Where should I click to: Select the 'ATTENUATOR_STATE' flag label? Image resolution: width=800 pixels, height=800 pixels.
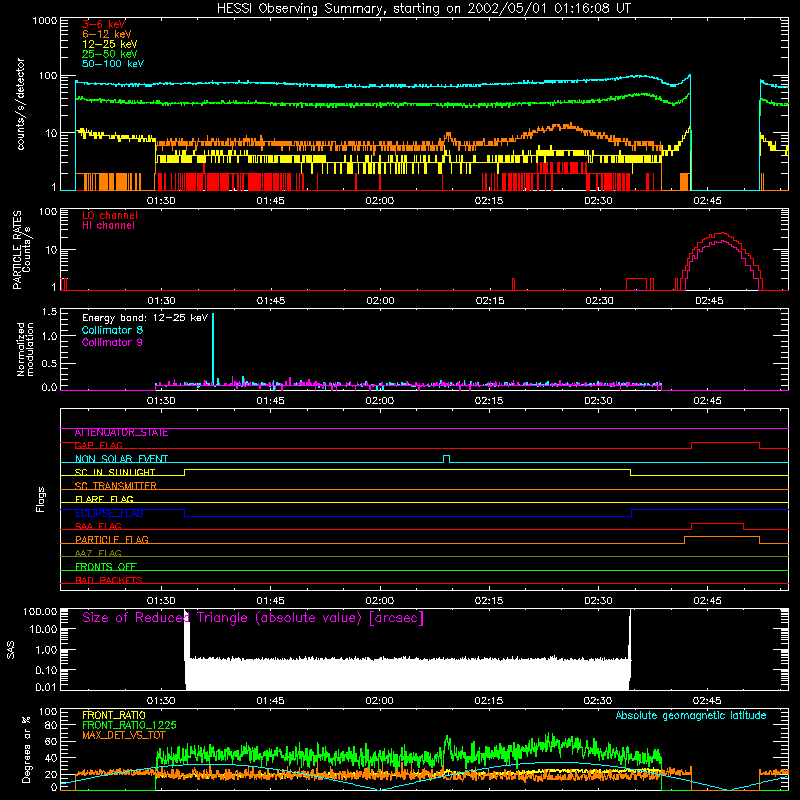click(121, 433)
